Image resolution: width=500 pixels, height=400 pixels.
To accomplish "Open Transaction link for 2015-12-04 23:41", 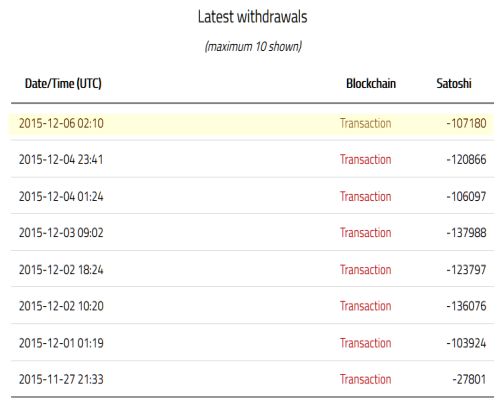I will pos(365,159).
